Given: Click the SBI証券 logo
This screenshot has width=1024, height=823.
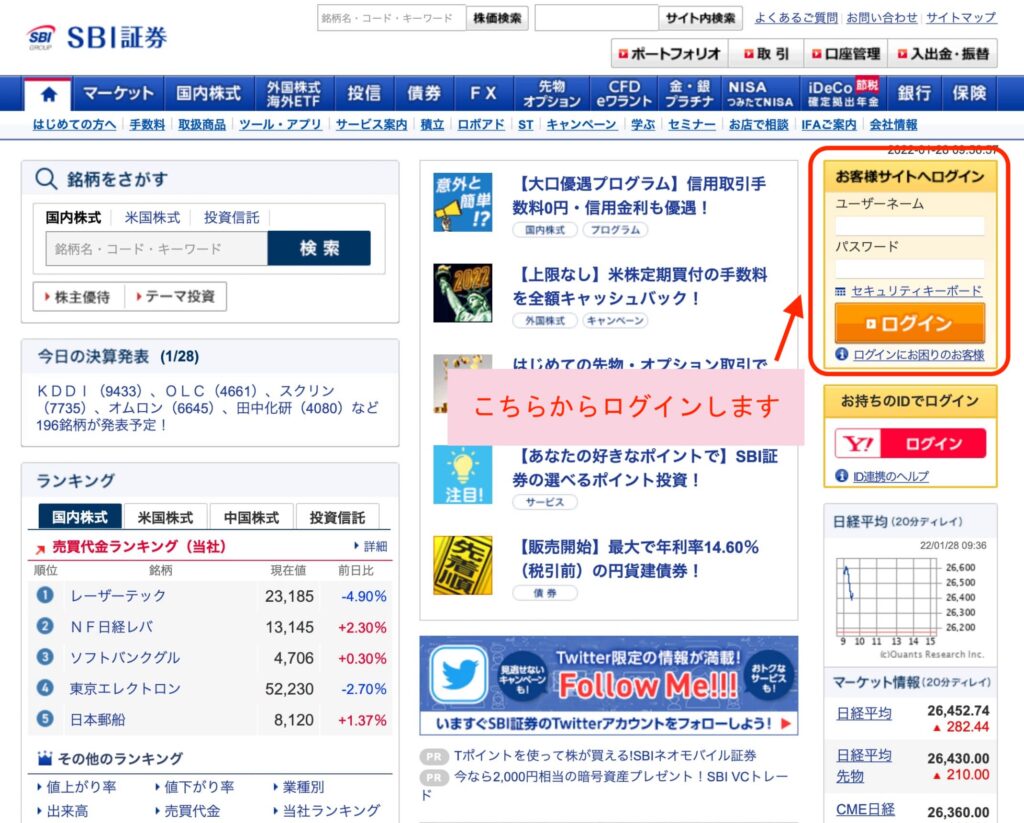Looking at the screenshot, I should 97,37.
